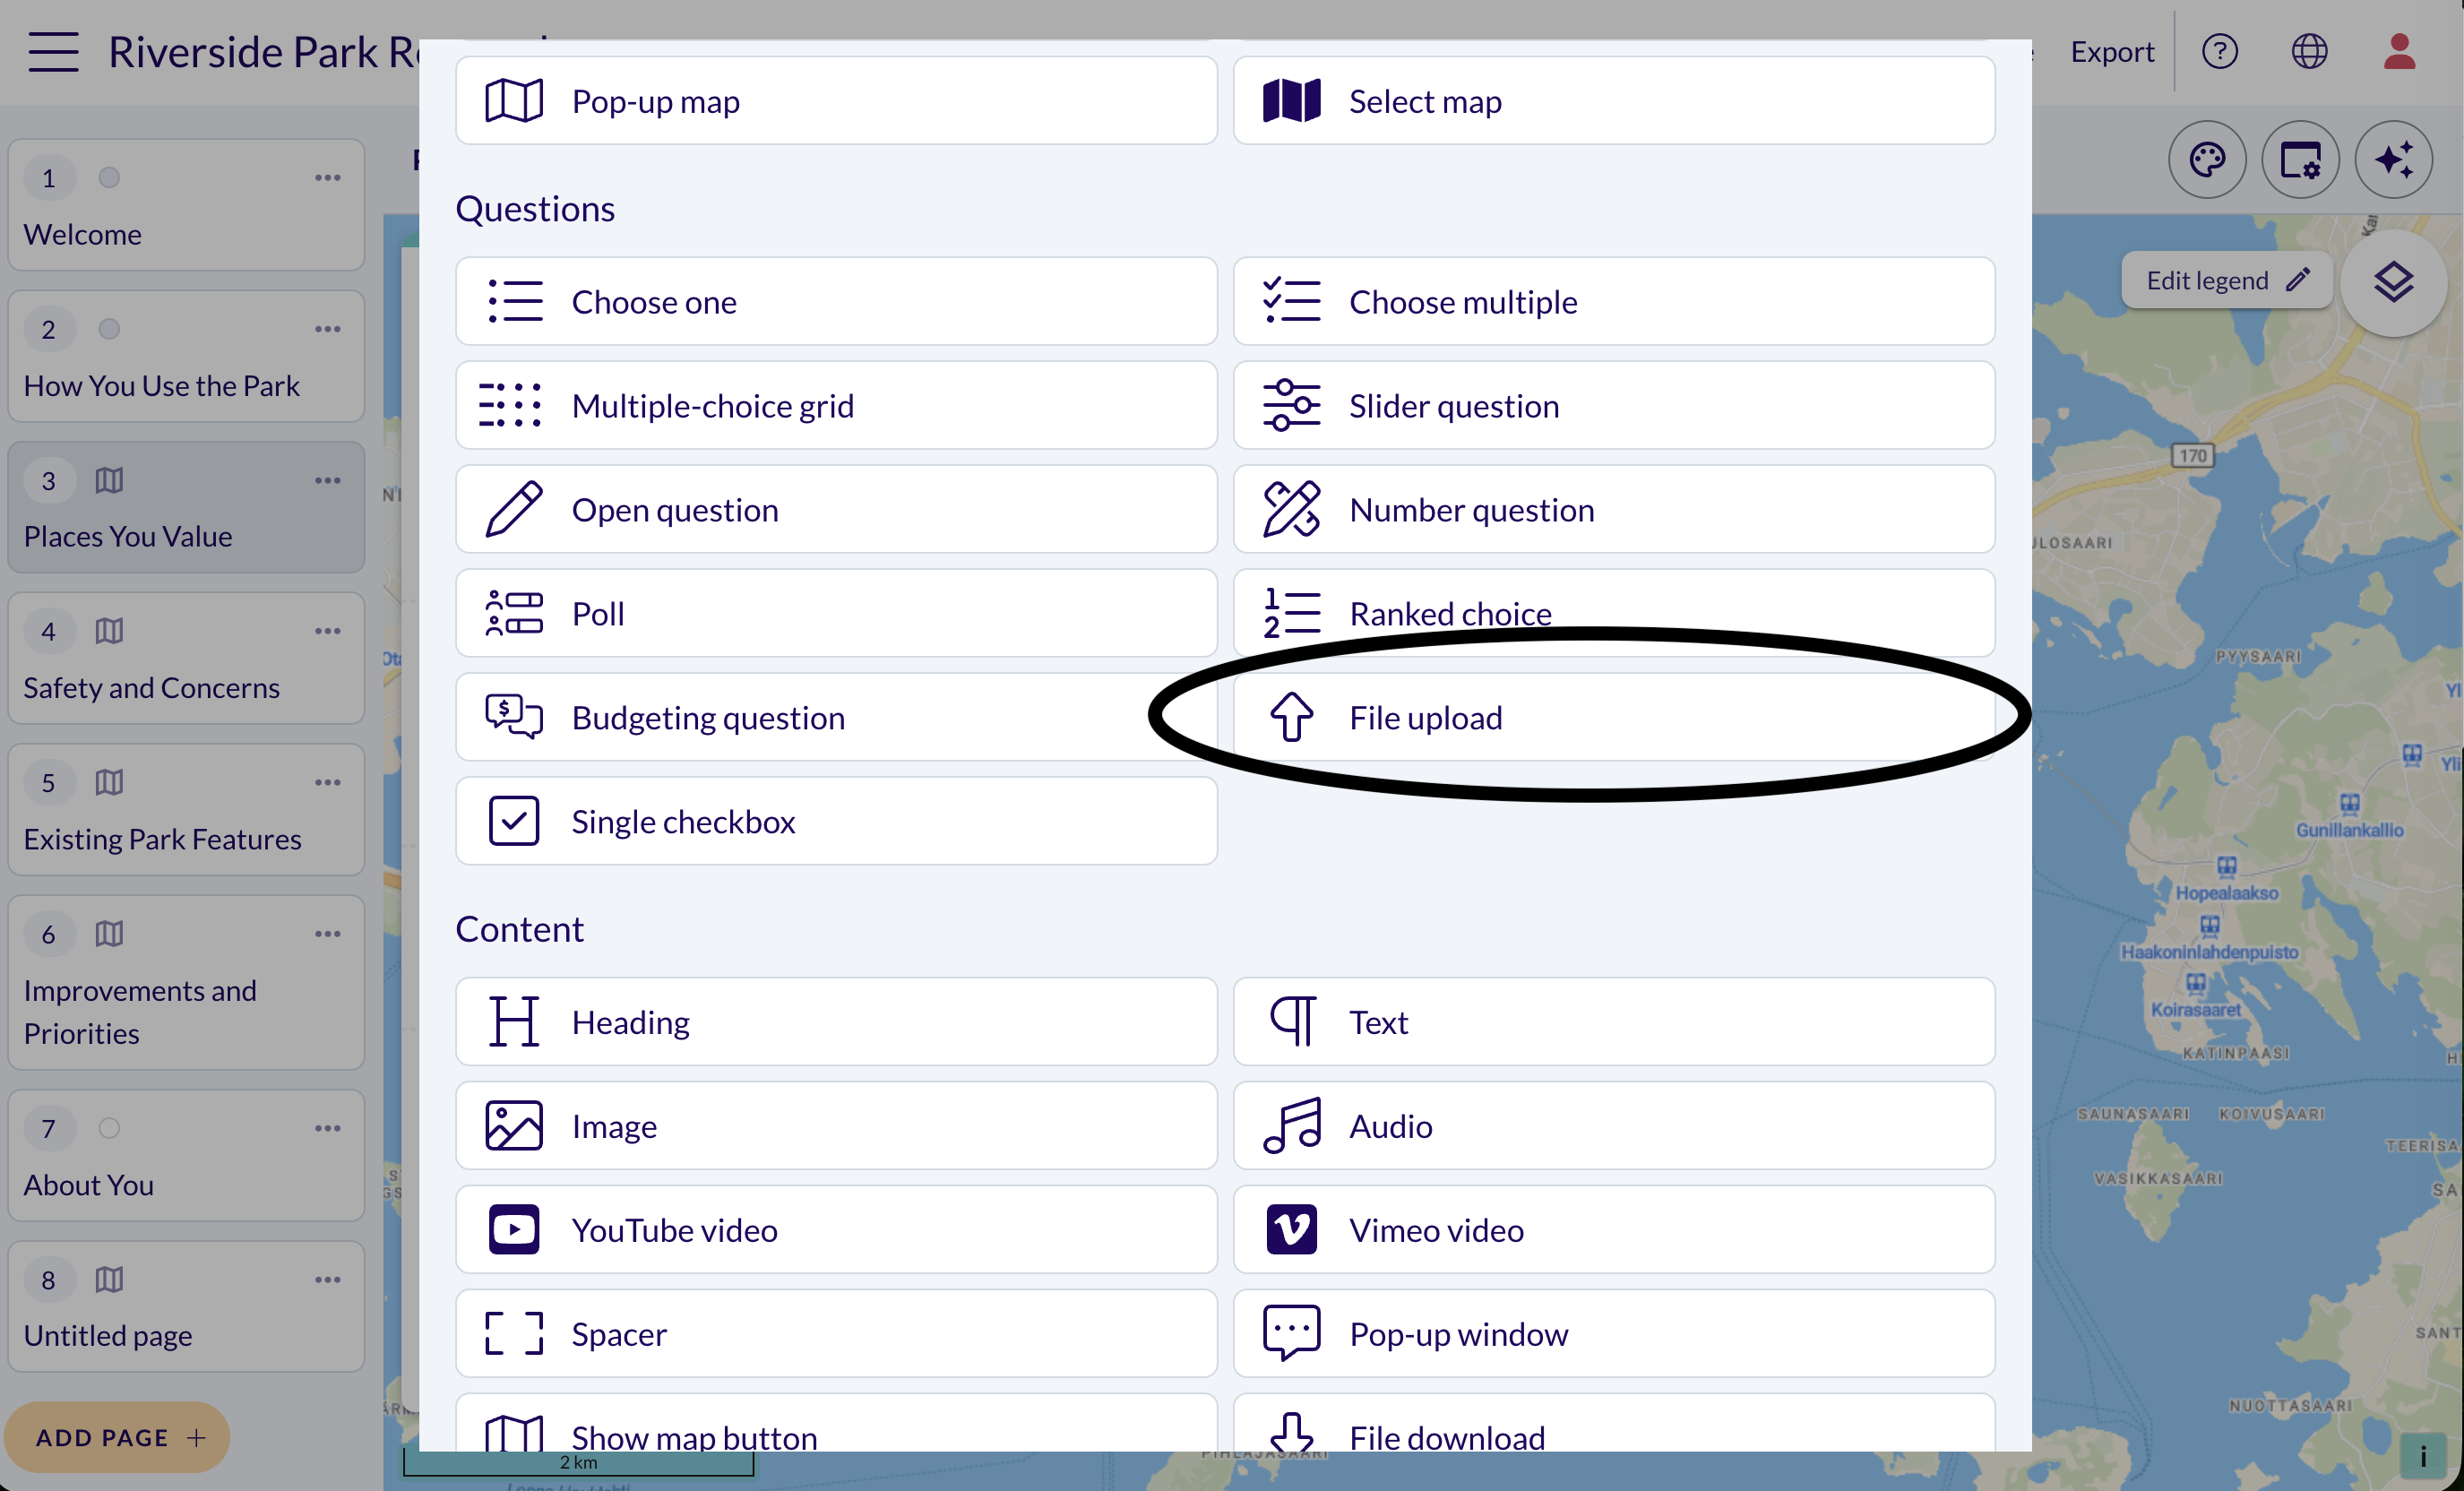2464x1491 pixels.
Task: Add a Single checkbox element
Action: [836, 822]
